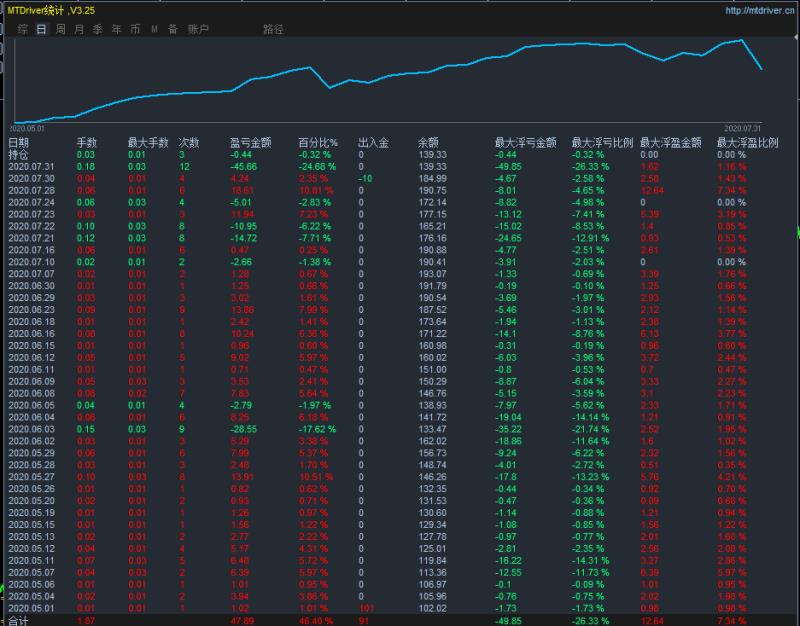Select the 2020.05.01 date row
Image resolution: width=800 pixels, height=626 pixels.
tap(31, 608)
